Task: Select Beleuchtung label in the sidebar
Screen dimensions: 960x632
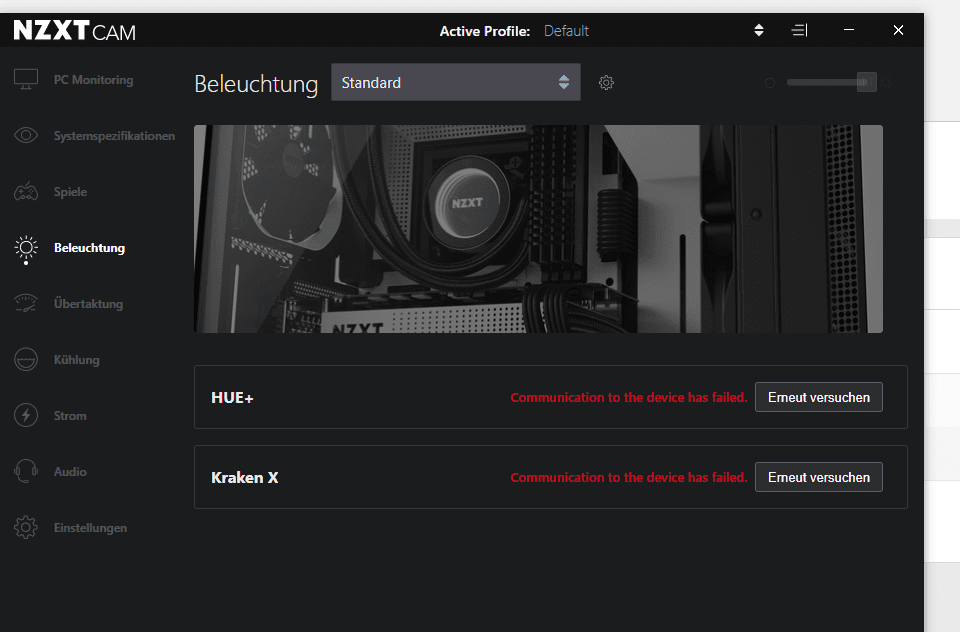Action: pyautogui.click(x=89, y=247)
